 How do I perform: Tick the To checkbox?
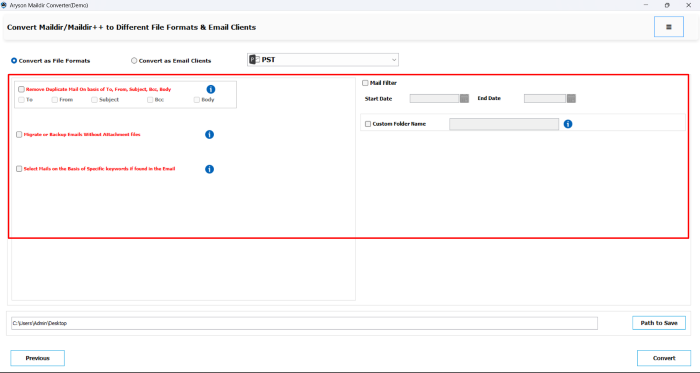point(21,100)
